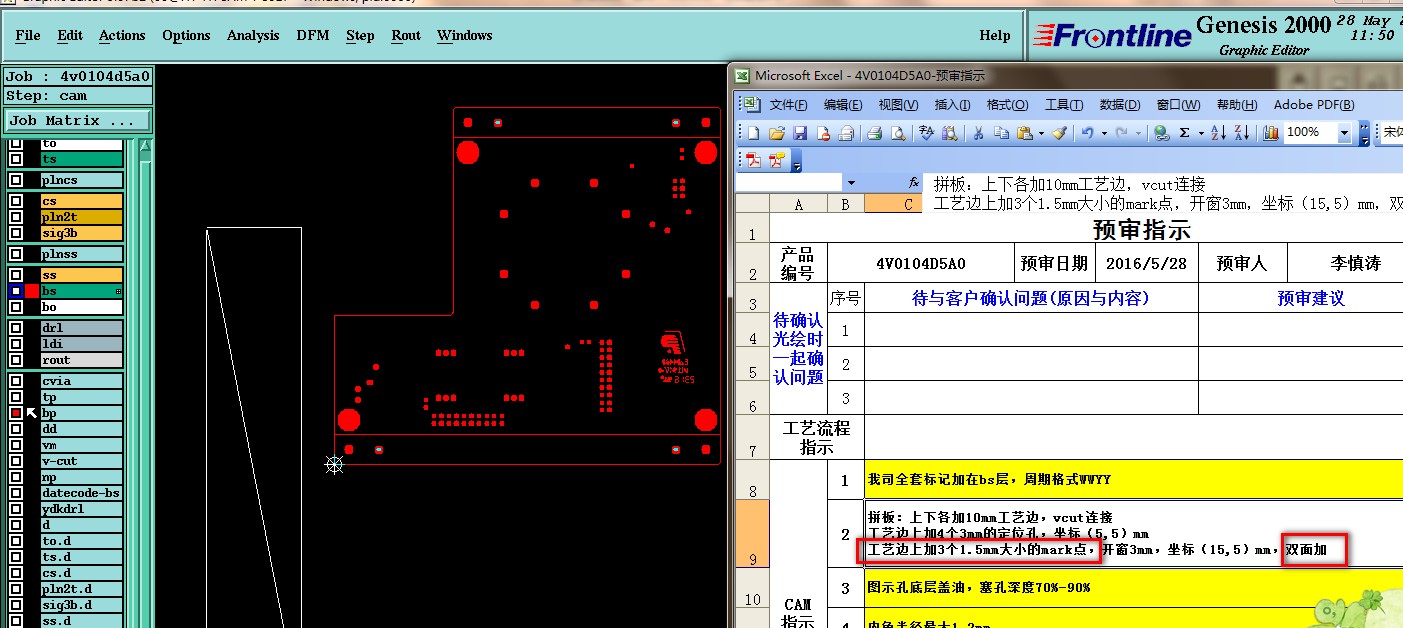Click the Paste clipboard icon in Excel
Screen dimensions: 1403x628
point(1025,133)
